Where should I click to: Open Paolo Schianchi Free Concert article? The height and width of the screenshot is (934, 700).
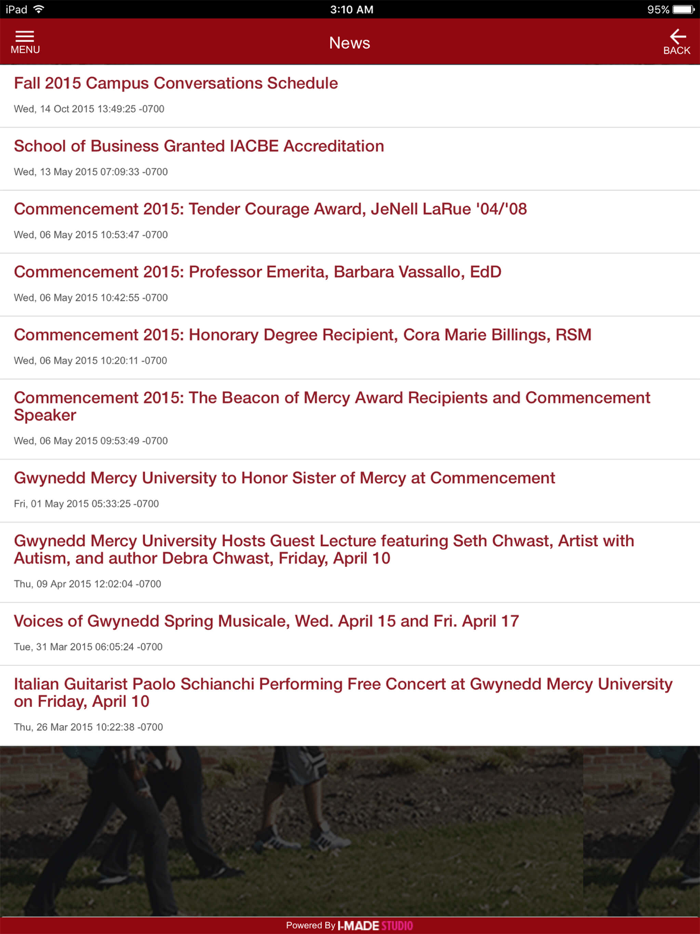pyautogui.click(x=342, y=692)
